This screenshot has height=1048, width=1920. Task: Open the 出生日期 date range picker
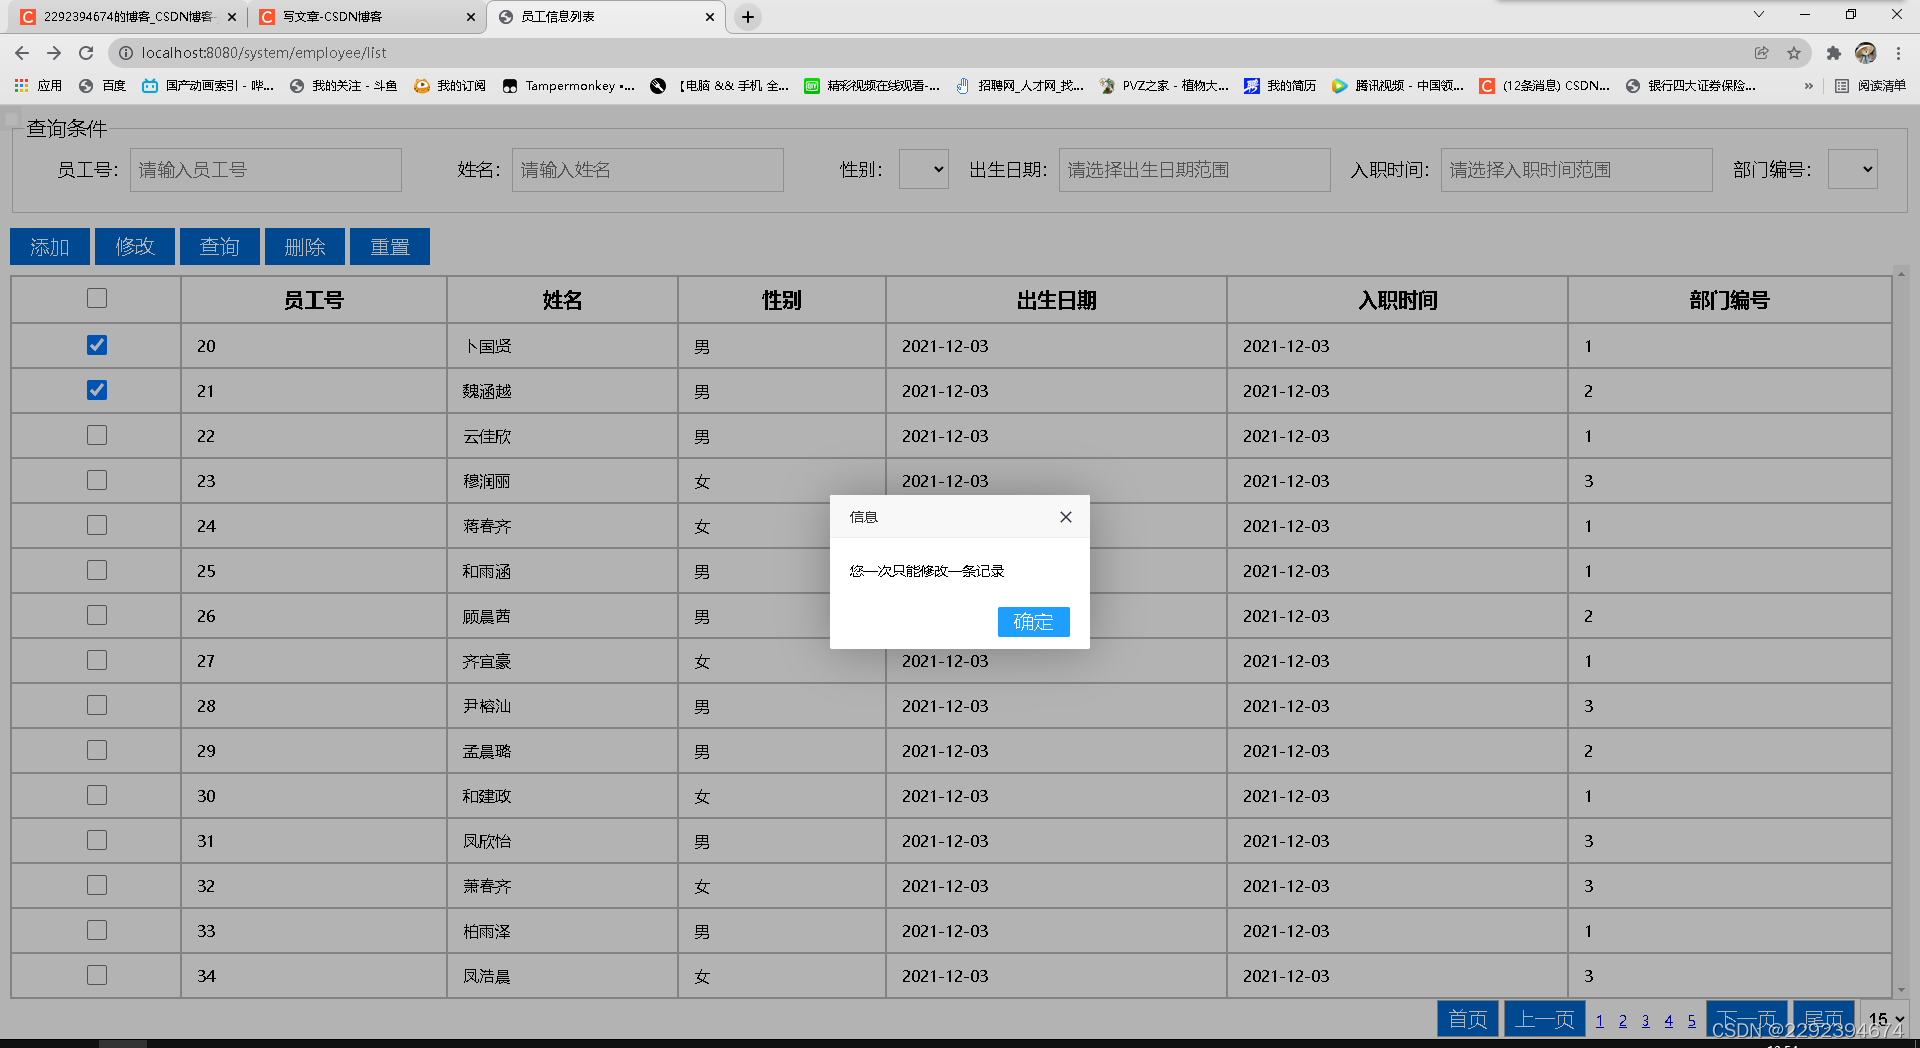click(x=1194, y=170)
